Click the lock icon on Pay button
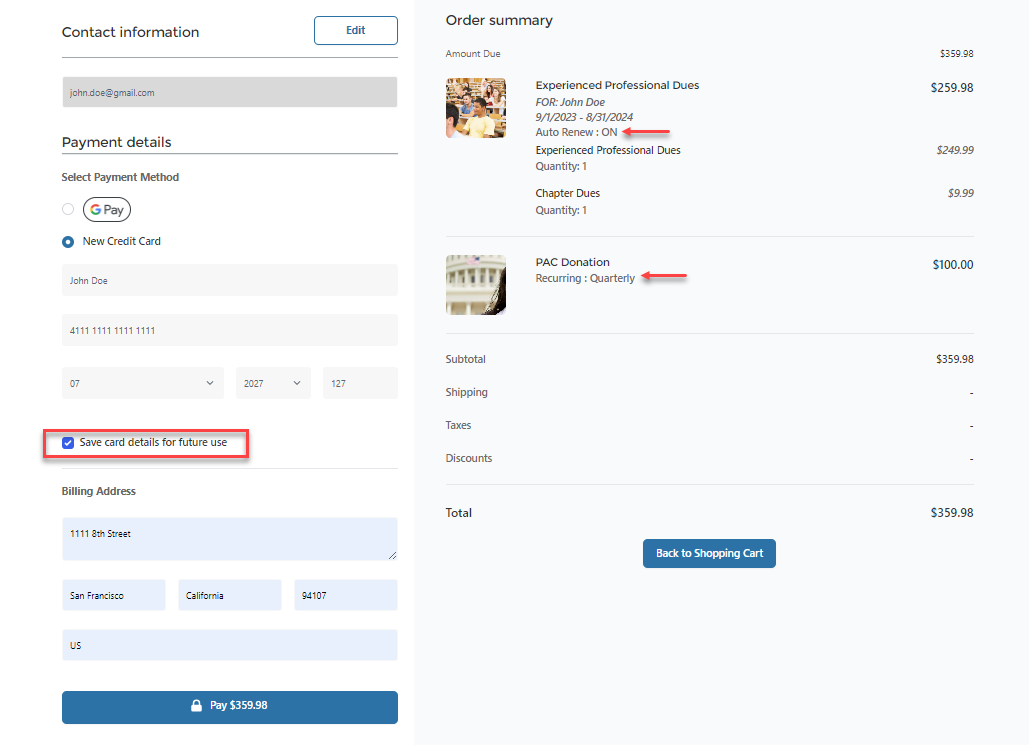This screenshot has height=745, width=1029. coord(197,706)
